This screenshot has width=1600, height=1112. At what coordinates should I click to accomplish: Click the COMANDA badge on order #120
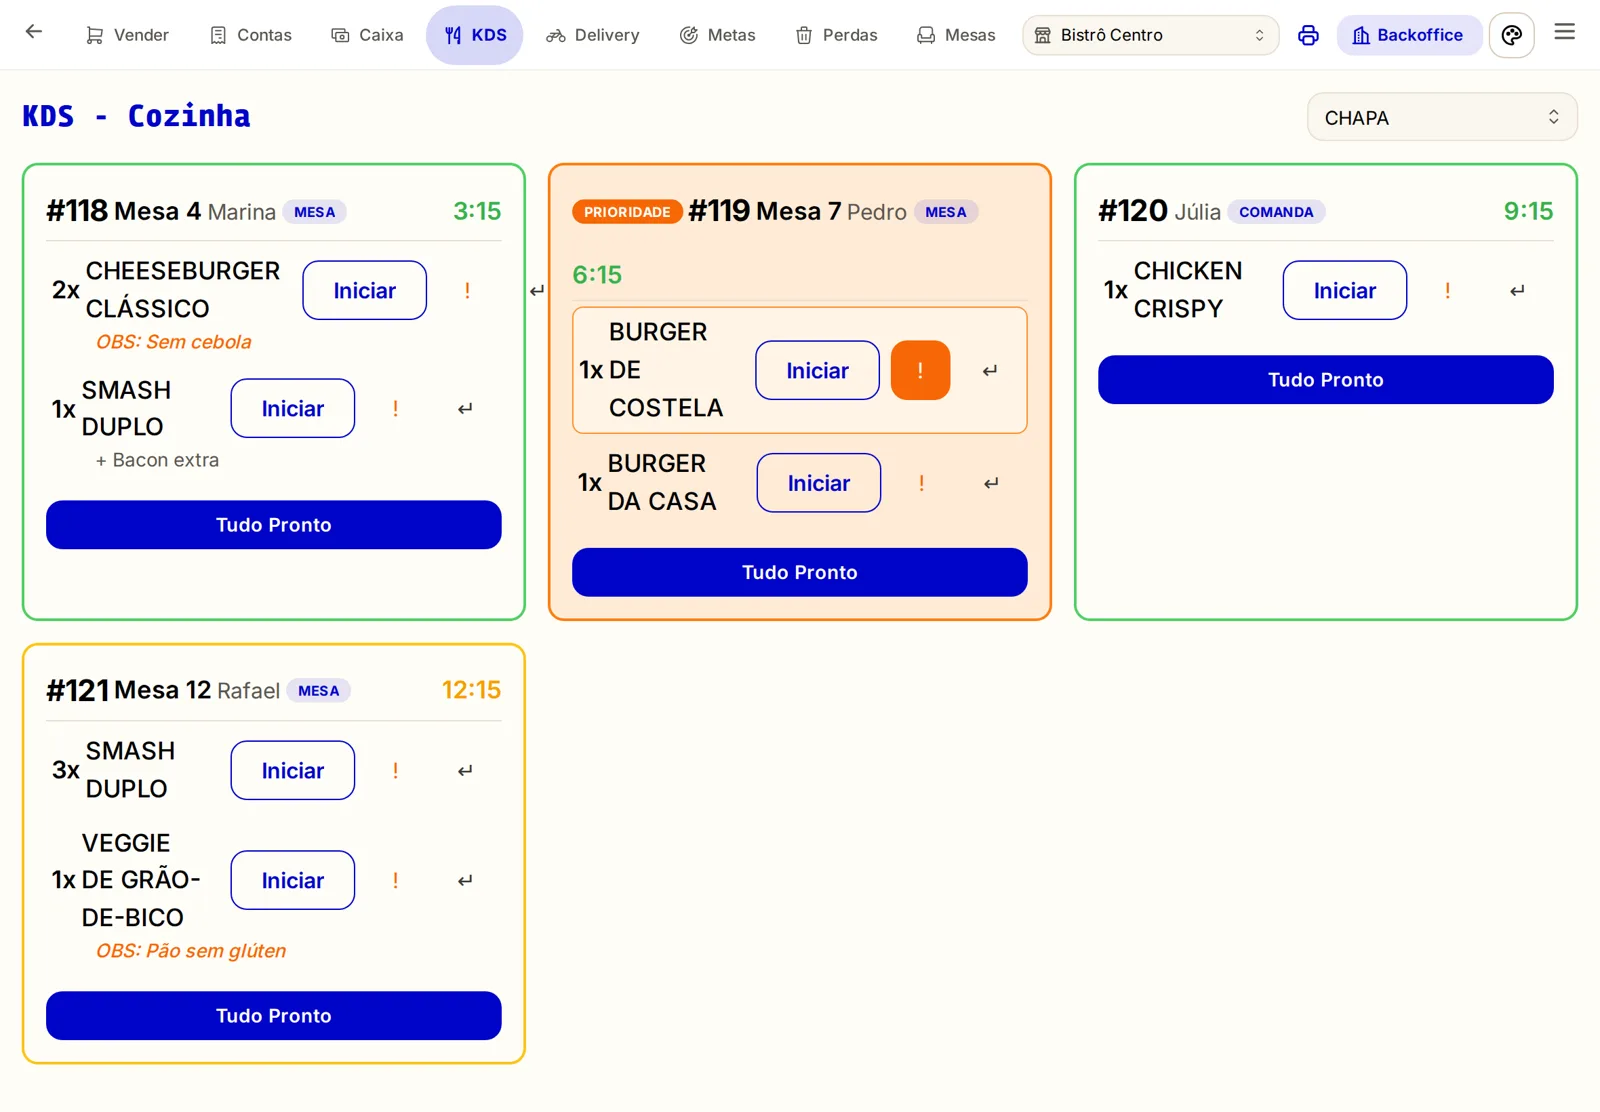coord(1276,212)
